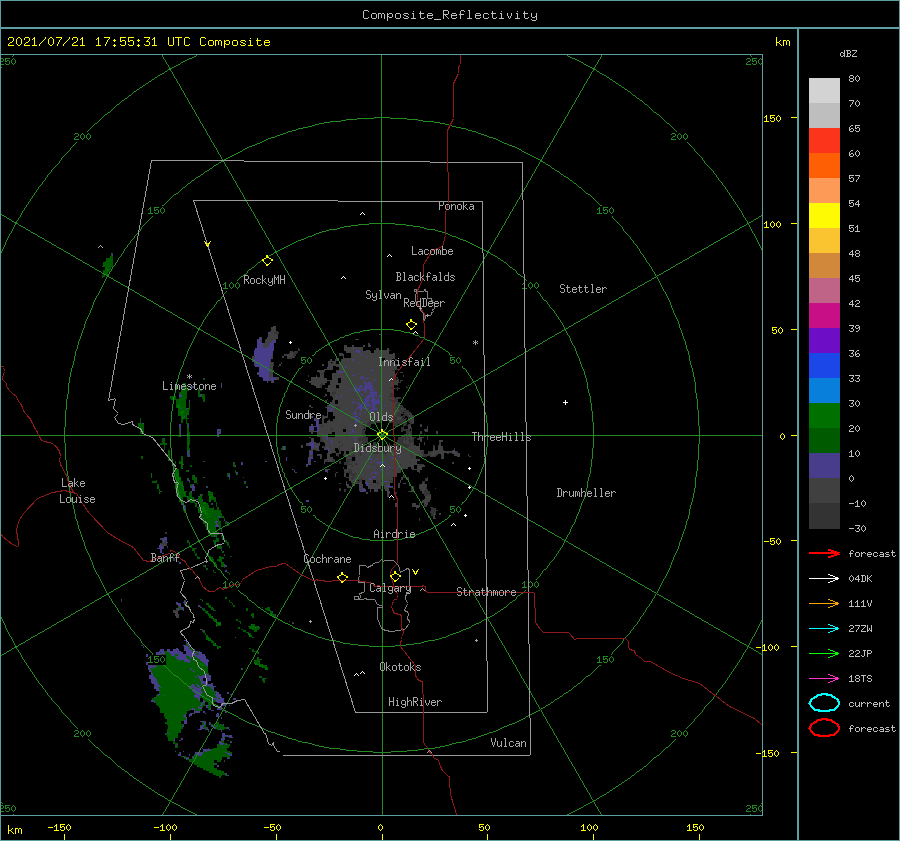Image resolution: width=900 pixels, height=841 pixels.
Task: Click the cyan 27ZW arrow icon
Action: (x=824, y=629)
